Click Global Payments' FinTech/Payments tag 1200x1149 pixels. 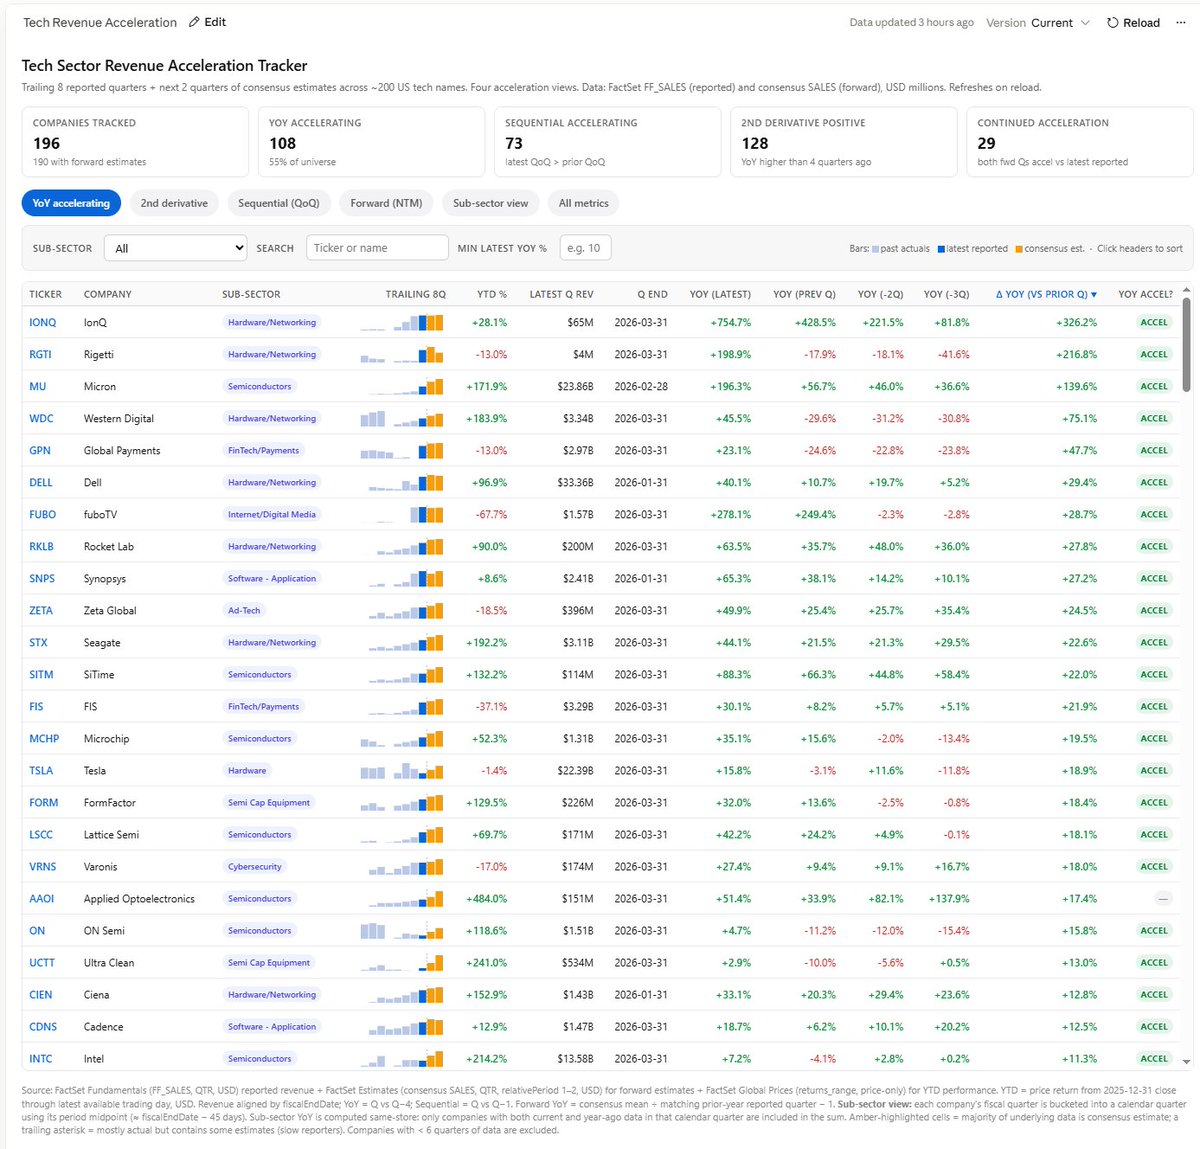click(263, 450)
